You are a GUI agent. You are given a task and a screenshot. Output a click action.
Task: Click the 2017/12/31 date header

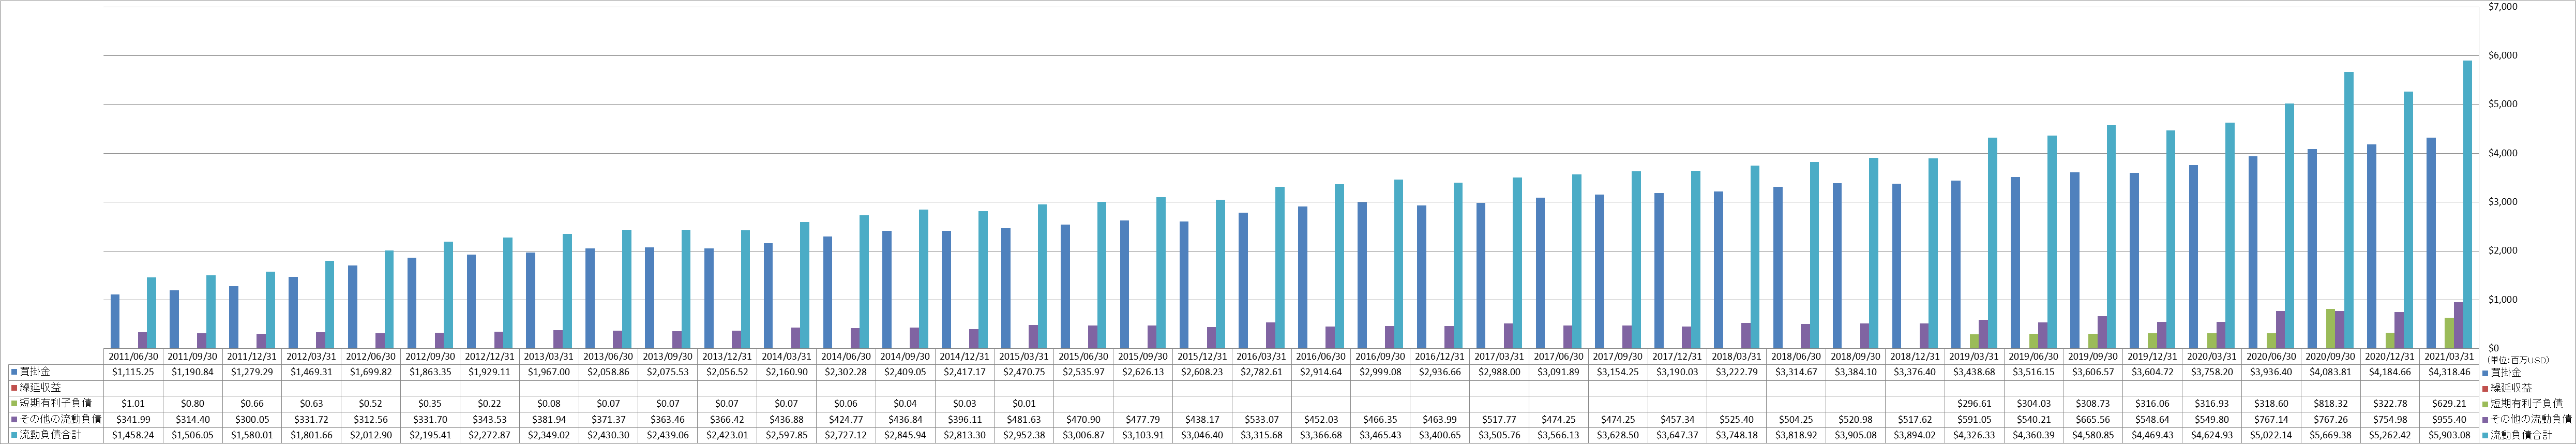(1677, 356)
